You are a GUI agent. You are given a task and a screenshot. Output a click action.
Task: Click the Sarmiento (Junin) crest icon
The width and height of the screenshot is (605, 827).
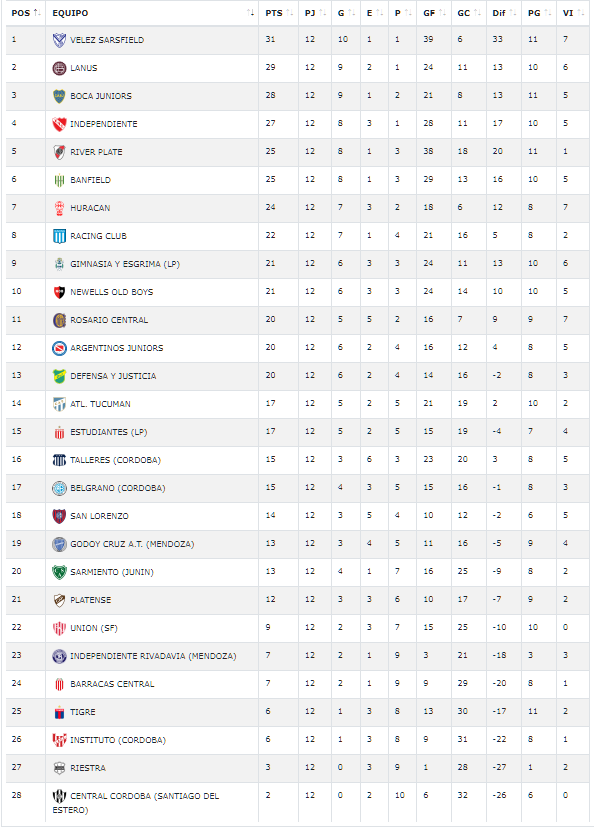click(x=59, y=572)
